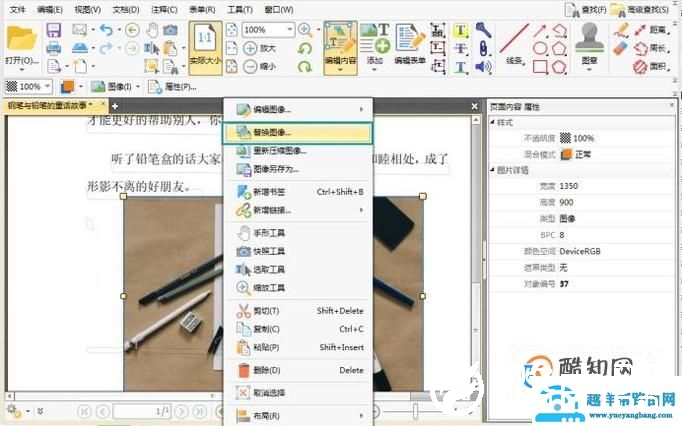Collapse the 图片详情 section in properties panel
The height and width of the screenshot is (426, 682).
click(492, 170)
